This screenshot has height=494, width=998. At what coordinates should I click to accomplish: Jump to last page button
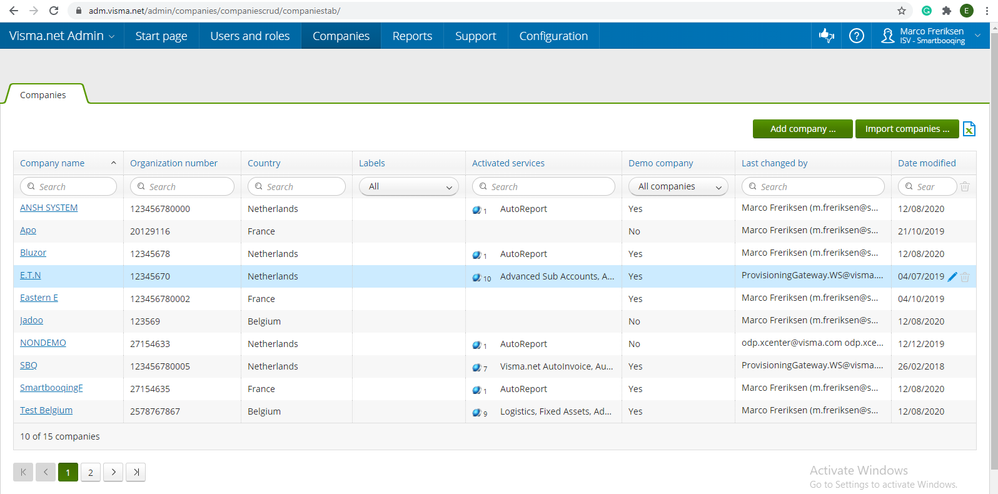136,472
